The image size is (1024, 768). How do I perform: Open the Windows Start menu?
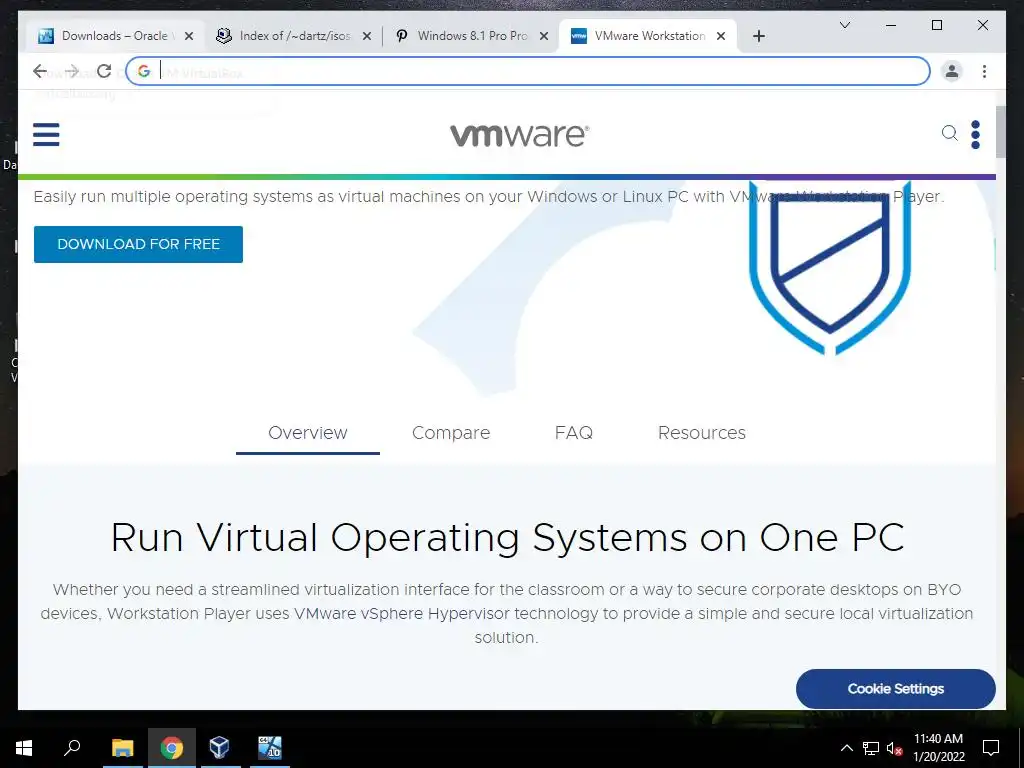(24, 748)
